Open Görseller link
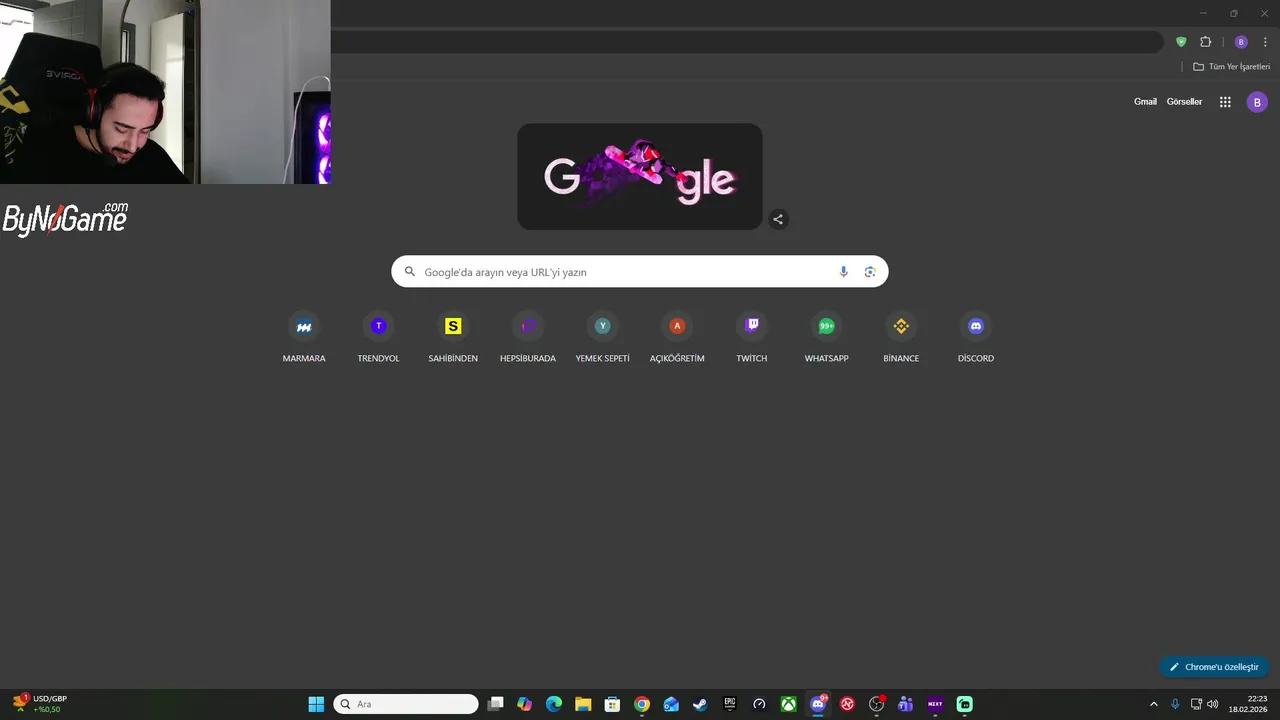Viewport: 1280px width, 720px height. click(x=1184, y=102)
